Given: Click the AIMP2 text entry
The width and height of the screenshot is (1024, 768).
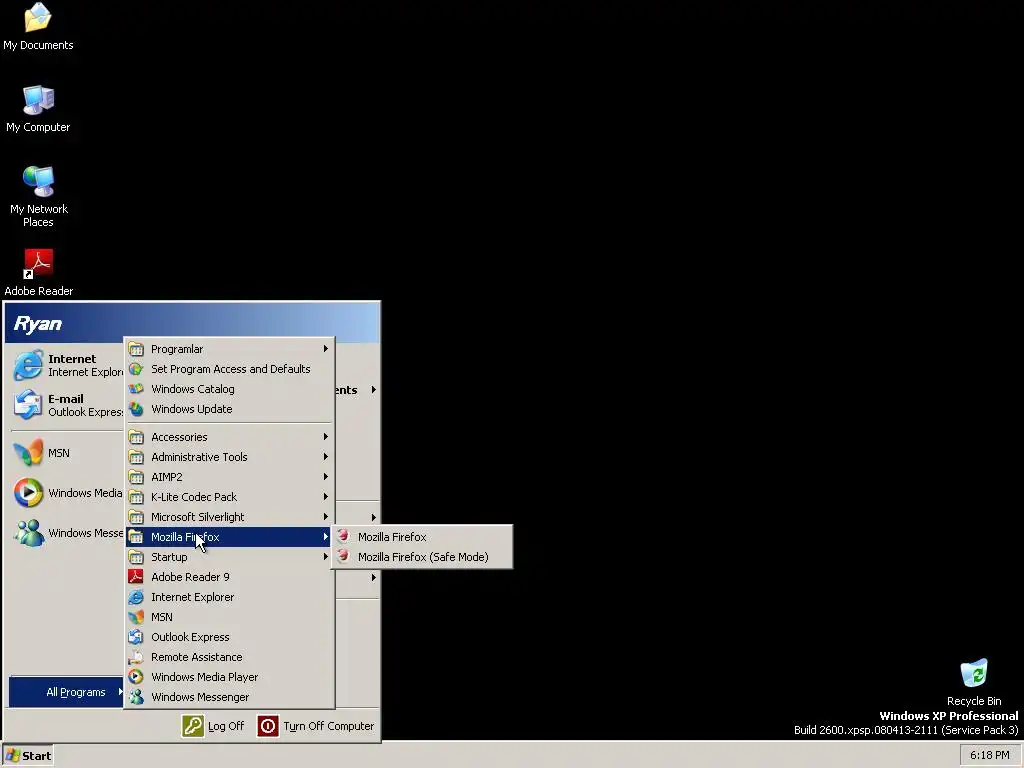Looking at the screenshot, I should [167, 477].
